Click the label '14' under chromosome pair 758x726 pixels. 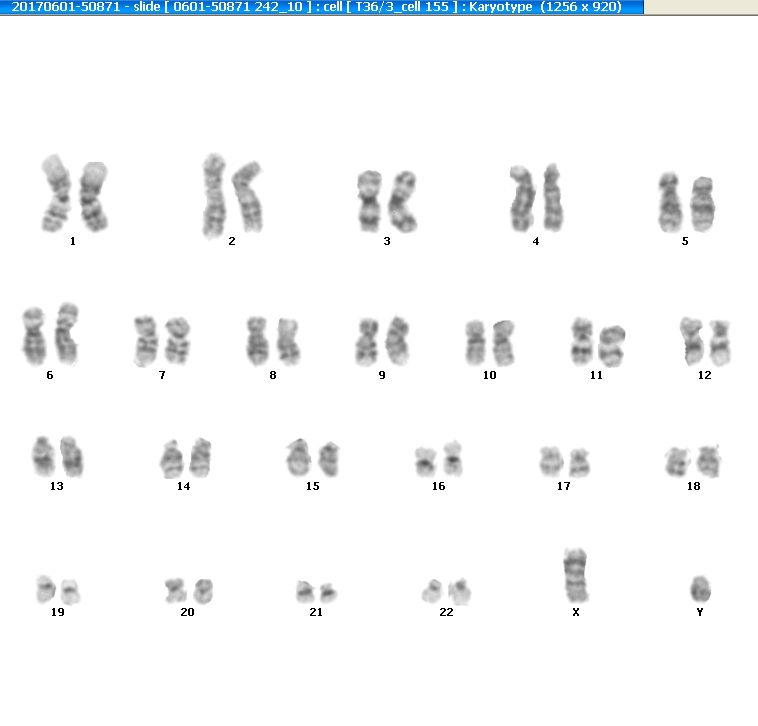tap(184, 486)
